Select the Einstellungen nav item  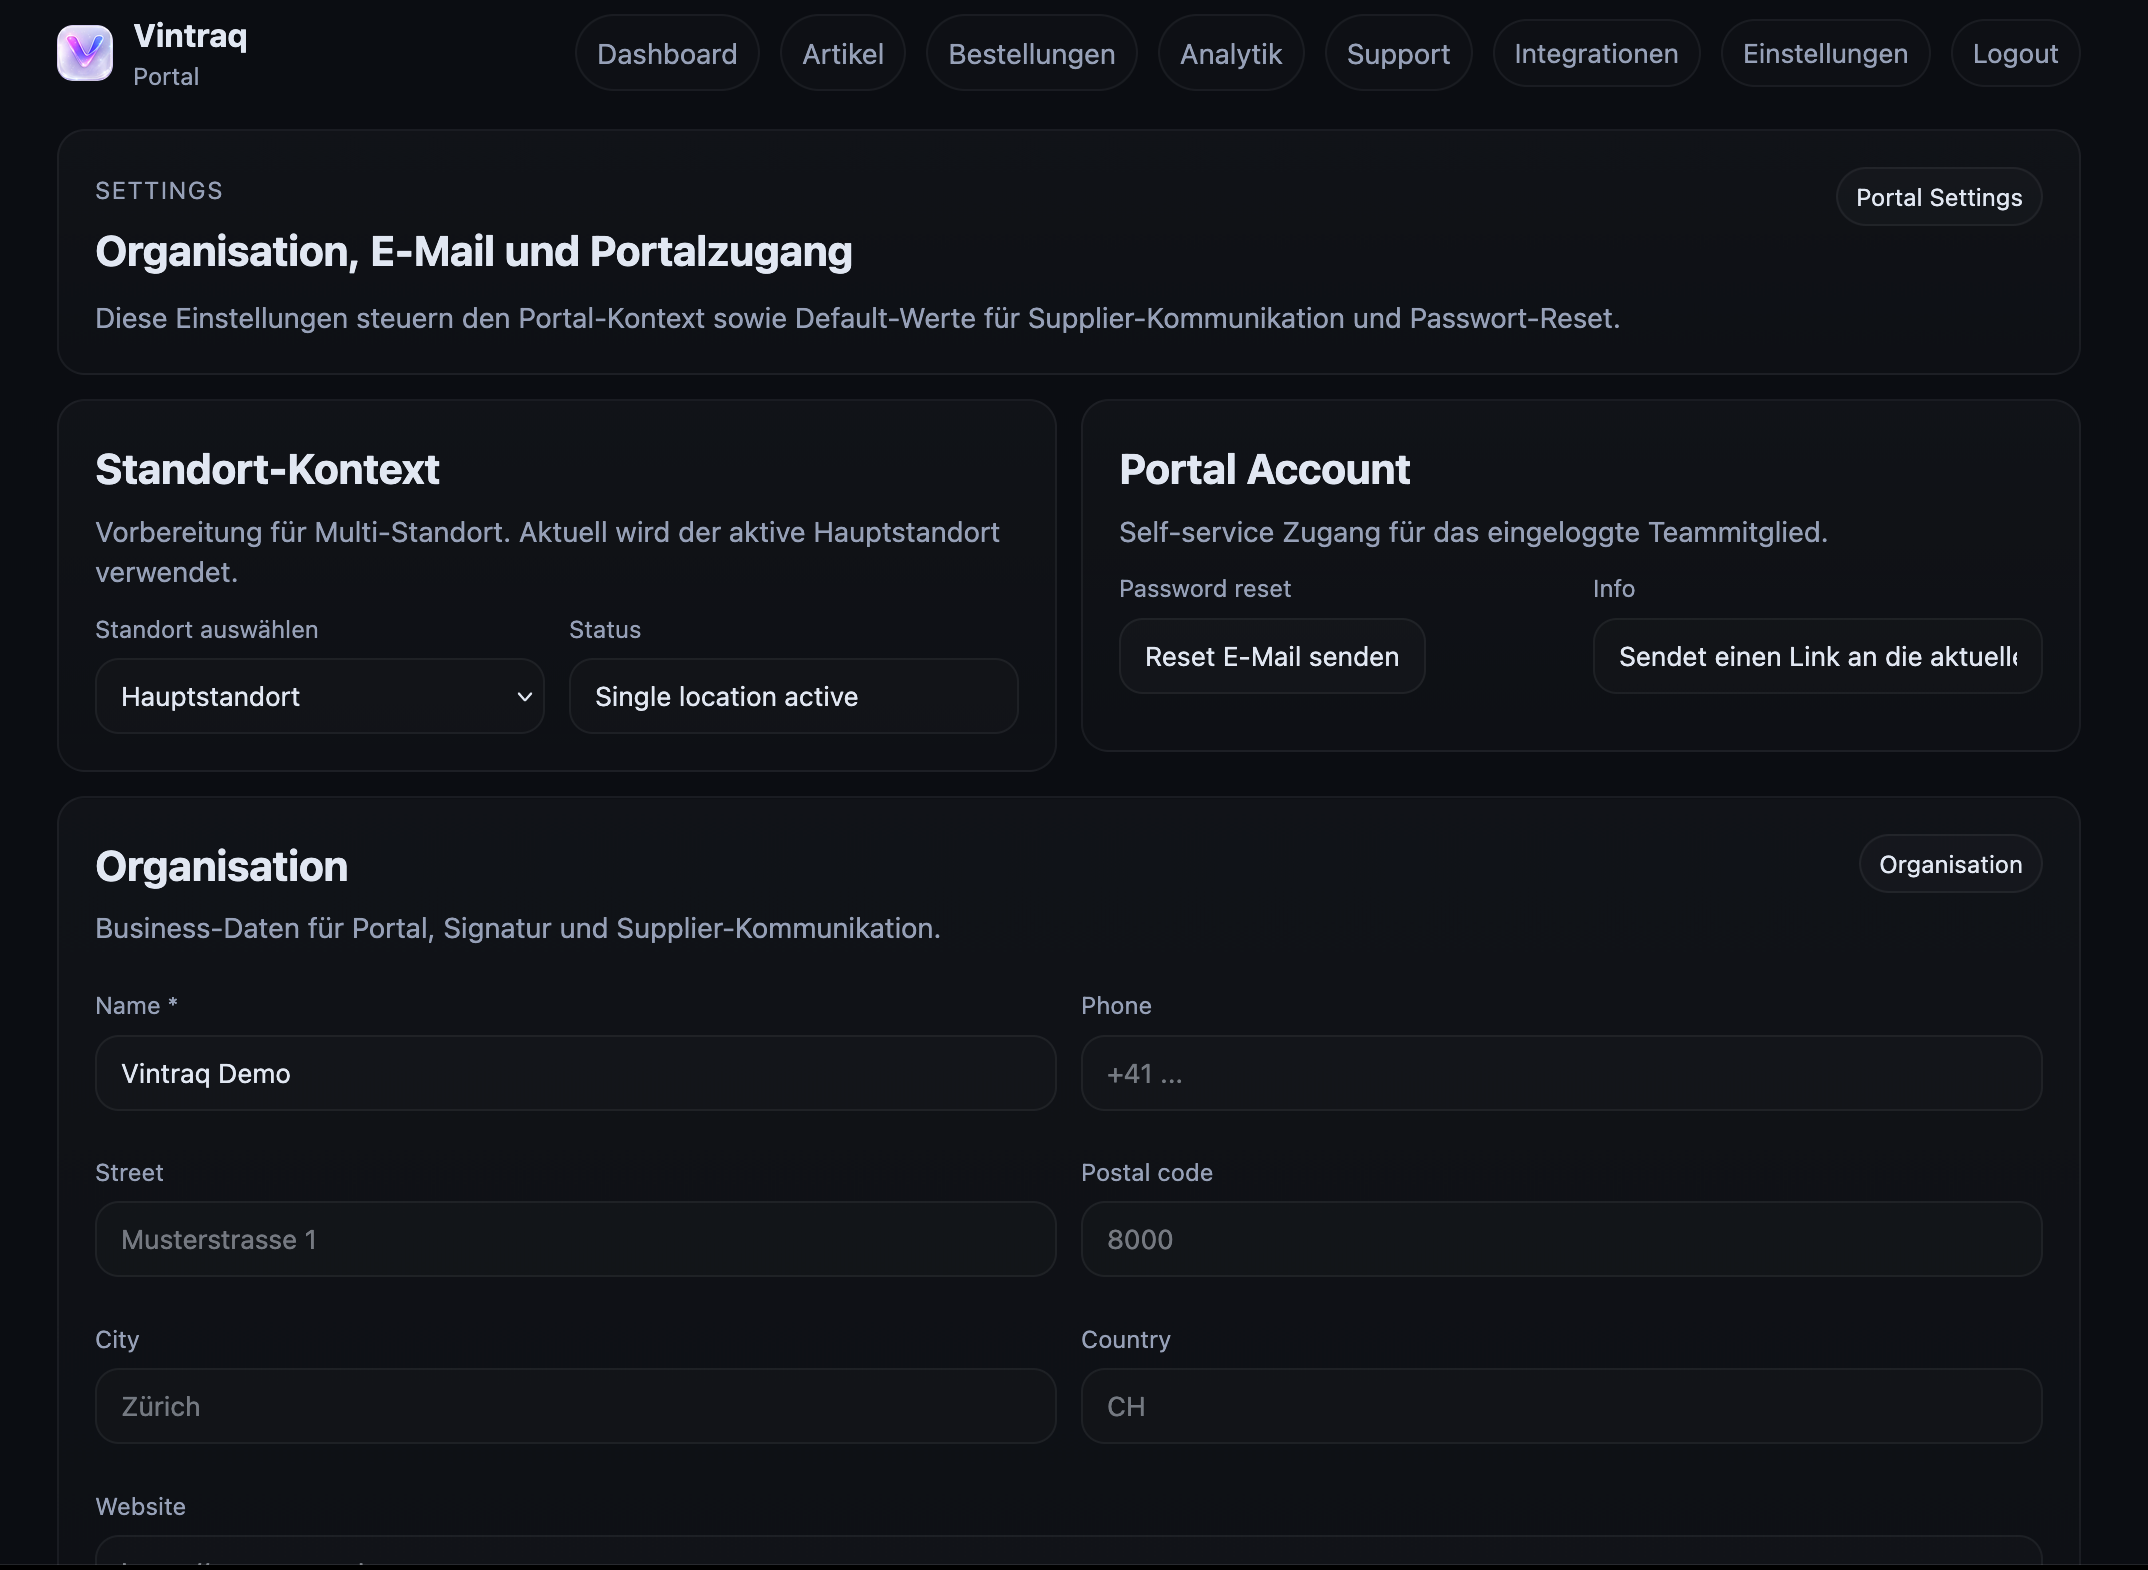click(x=1824, y=54)
